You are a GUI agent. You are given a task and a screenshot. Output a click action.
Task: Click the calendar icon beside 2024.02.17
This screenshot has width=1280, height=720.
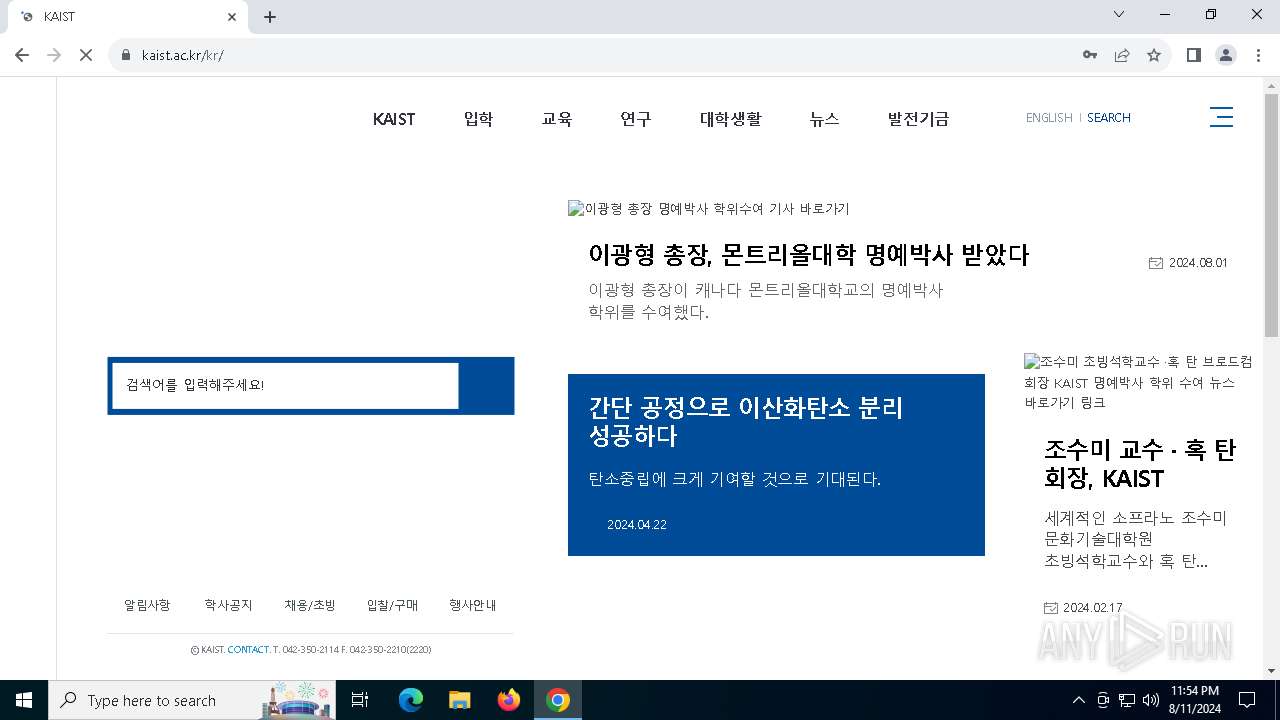(1051, 608)
